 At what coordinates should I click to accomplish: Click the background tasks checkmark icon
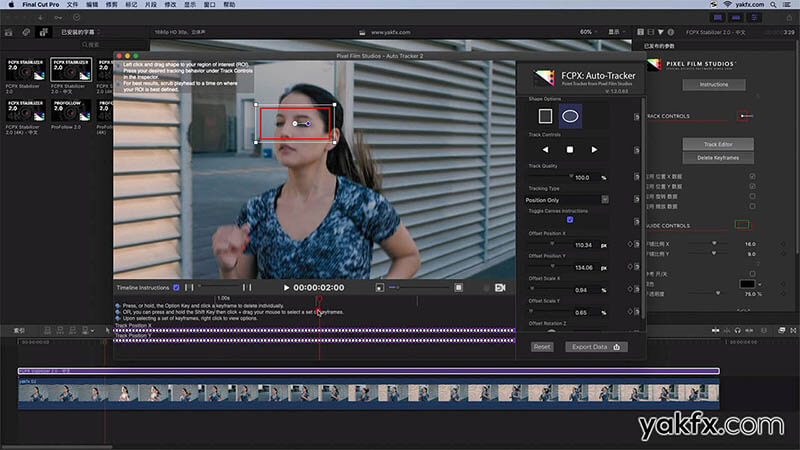pyautogui.click(x=77, y=17)
